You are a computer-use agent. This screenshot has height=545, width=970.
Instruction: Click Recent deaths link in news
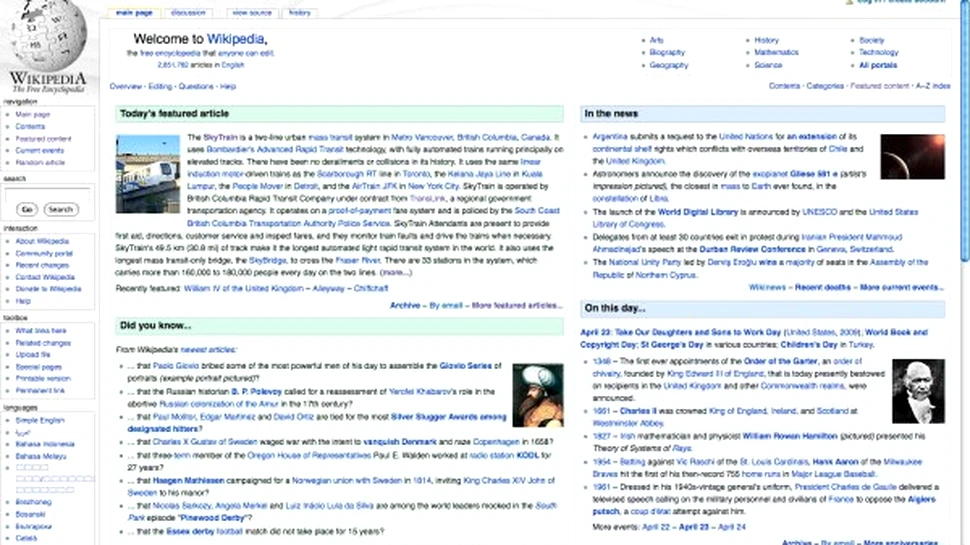click(823, 287)
